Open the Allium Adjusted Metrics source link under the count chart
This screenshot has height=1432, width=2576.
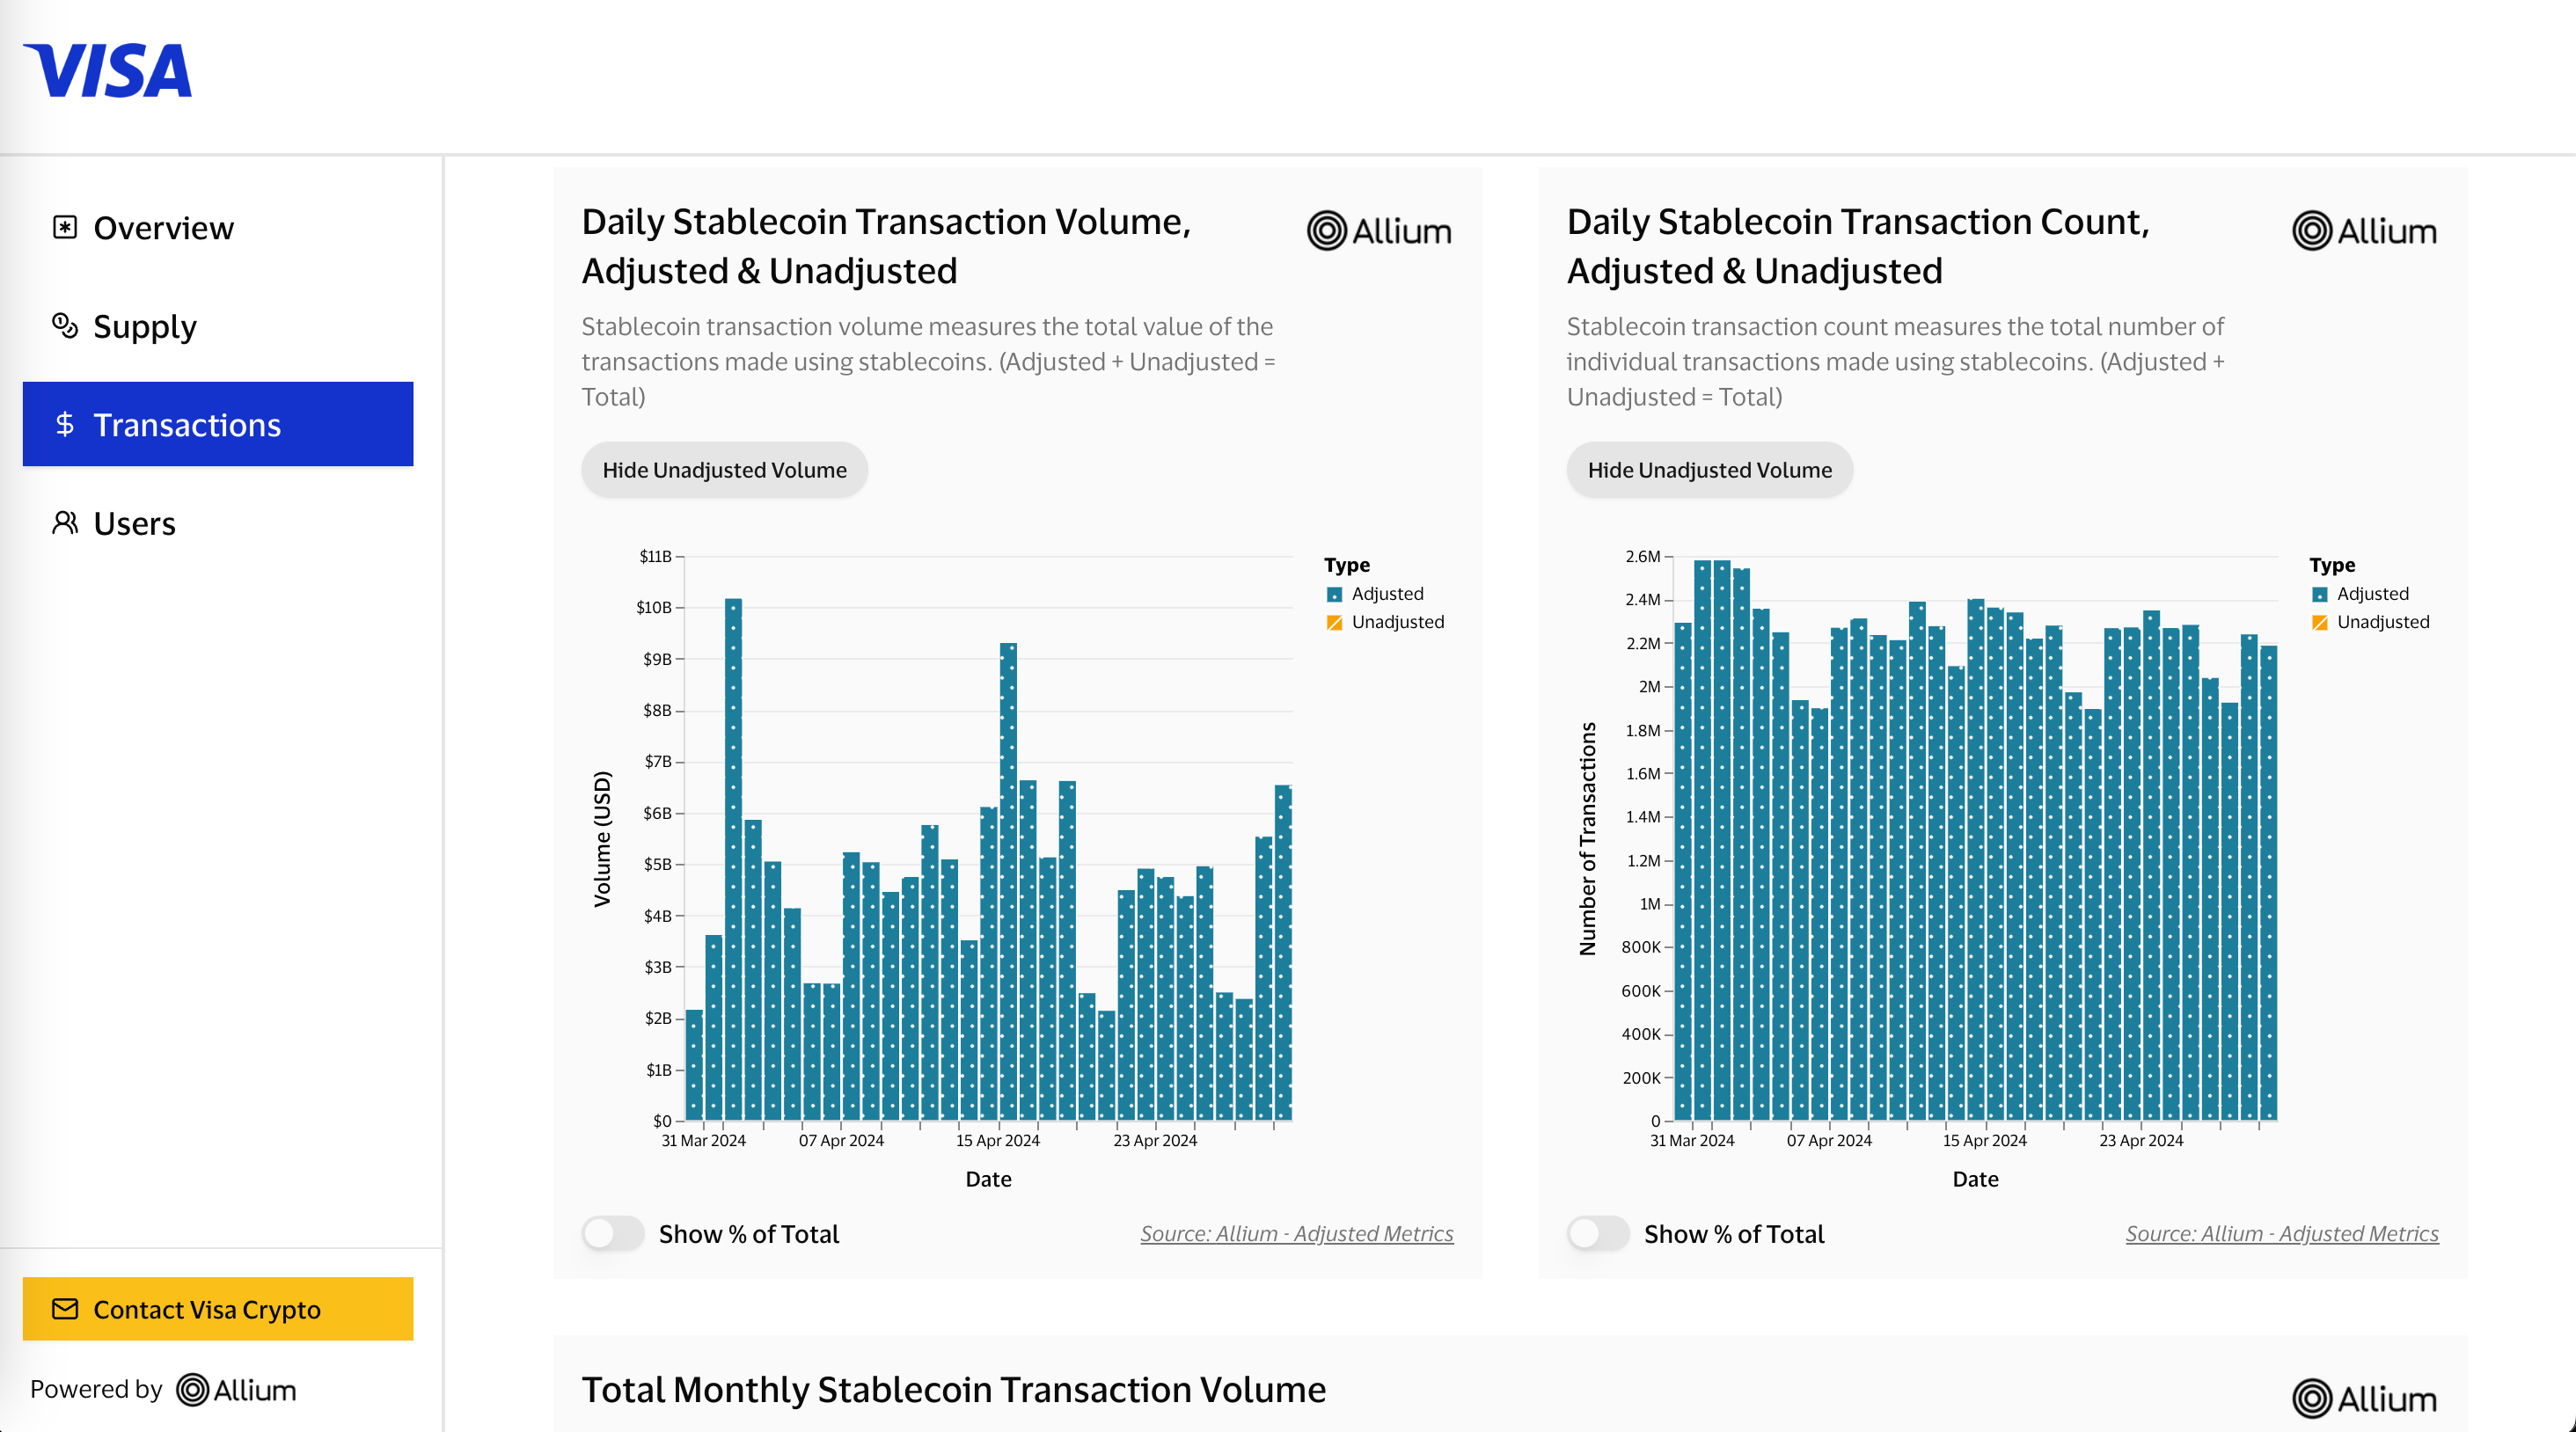[2281, 1233]
